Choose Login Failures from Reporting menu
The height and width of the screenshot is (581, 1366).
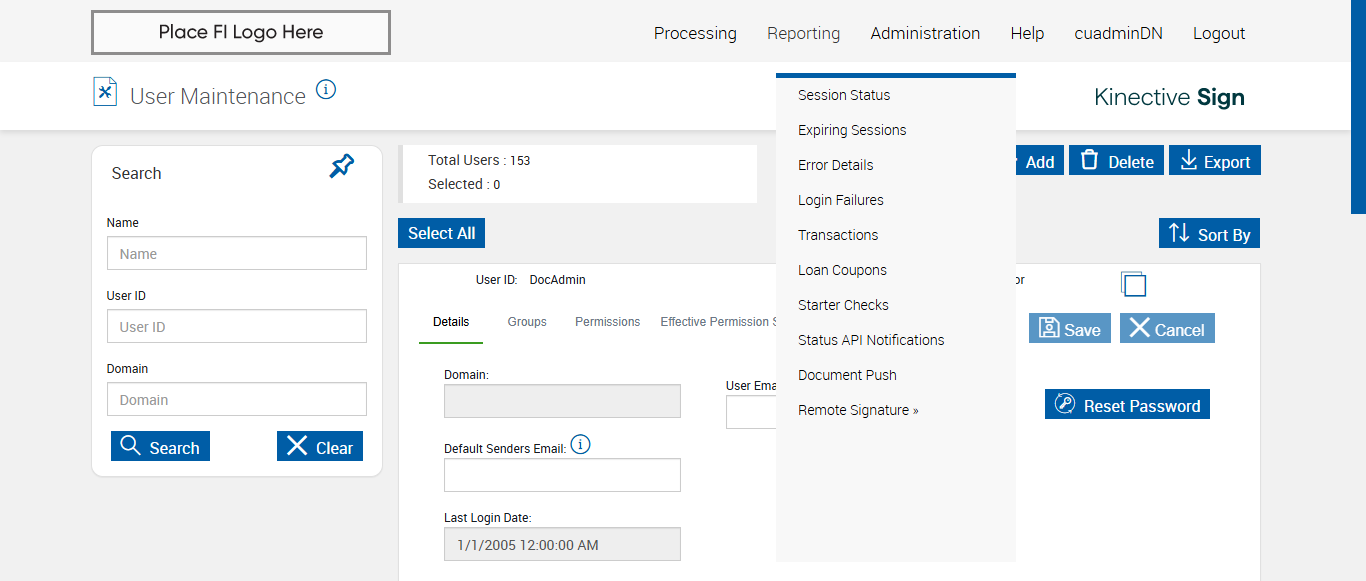(x=840, y=200)
